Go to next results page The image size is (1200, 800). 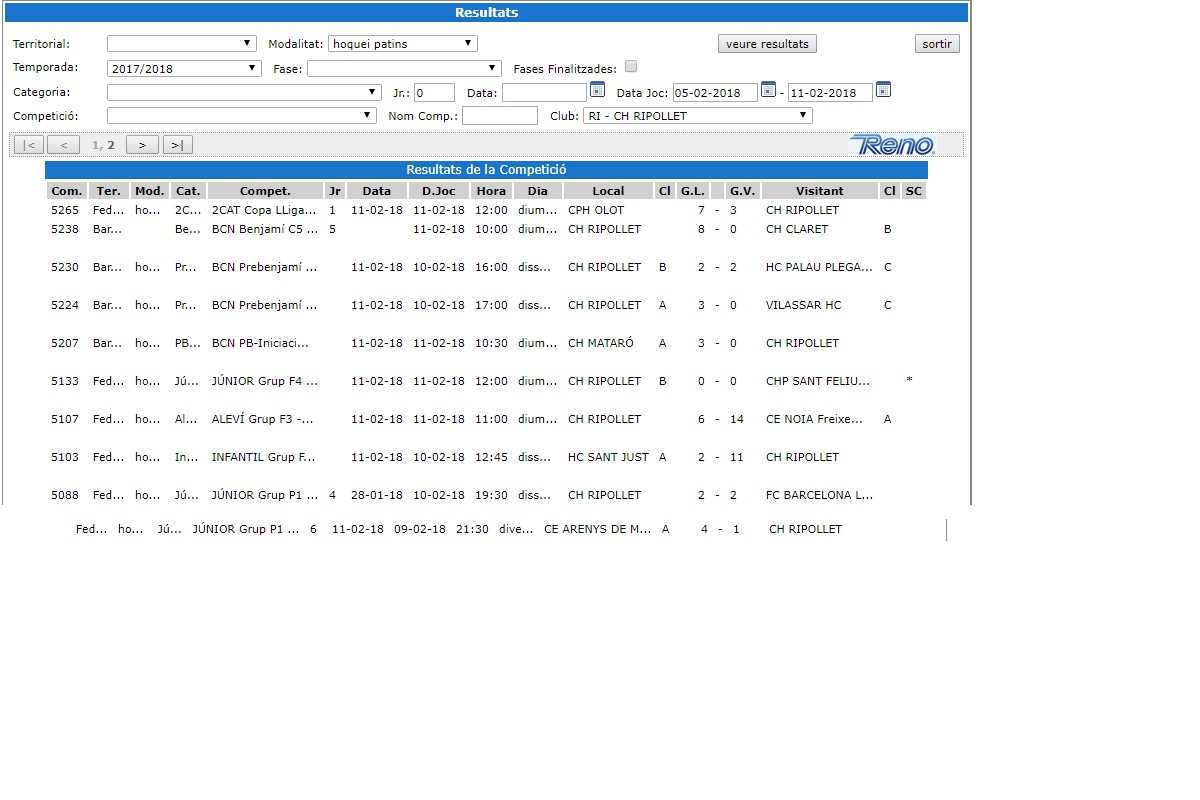click(142, 145)
